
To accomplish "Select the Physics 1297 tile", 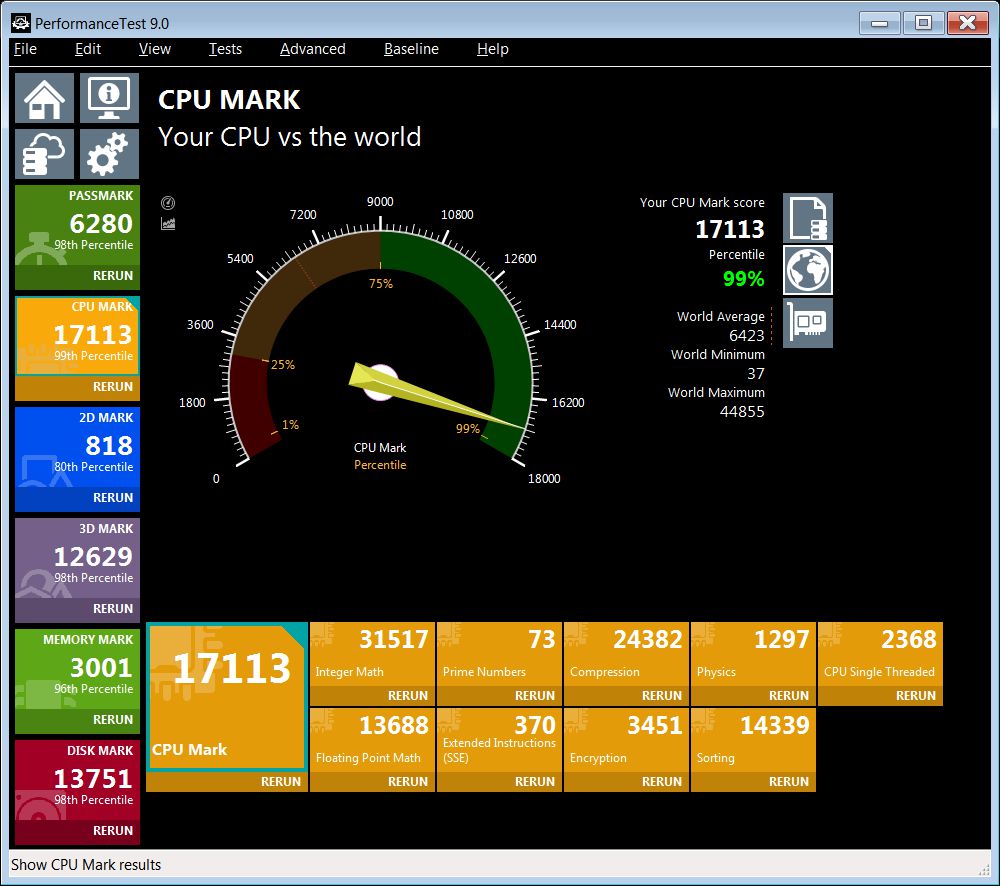I will [x=753, y=654].
